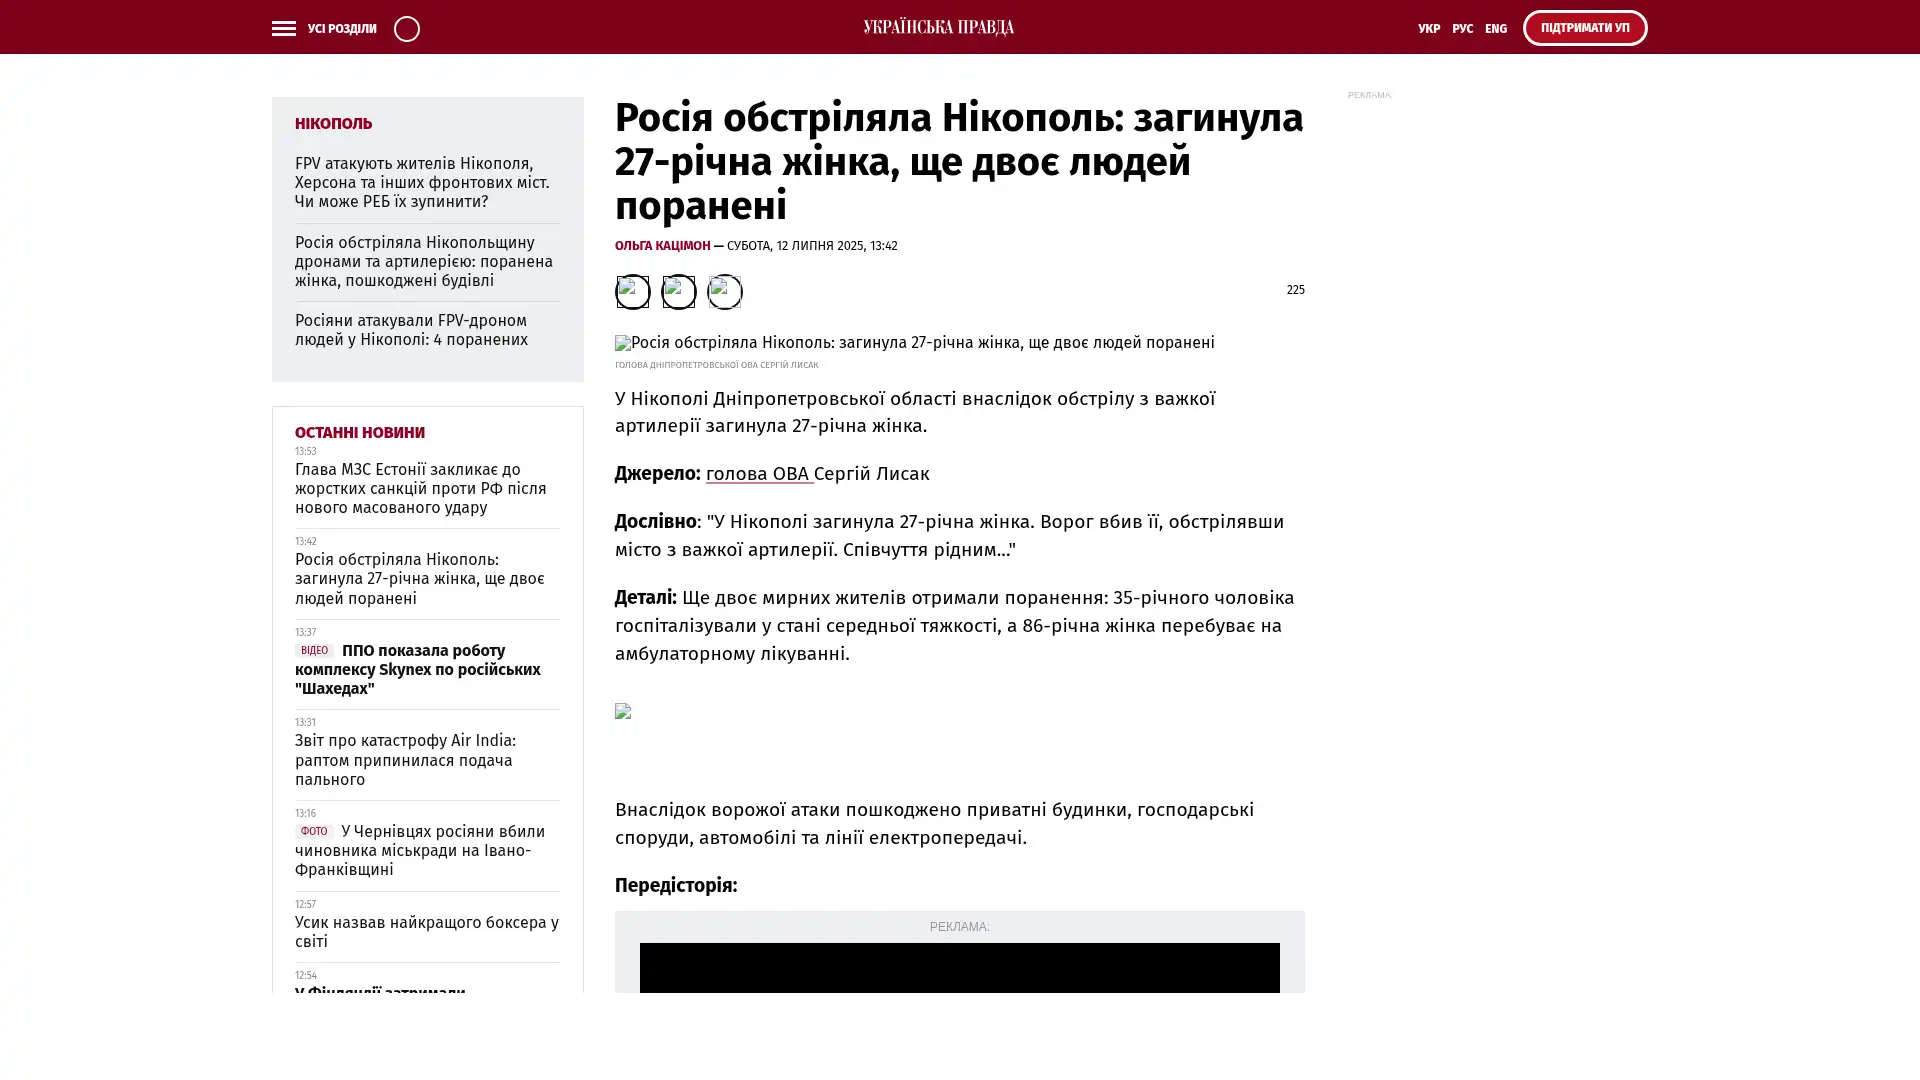Read the Air India crash report news
This screenshot has width=1920, height=1080.
tap(405, 760)
